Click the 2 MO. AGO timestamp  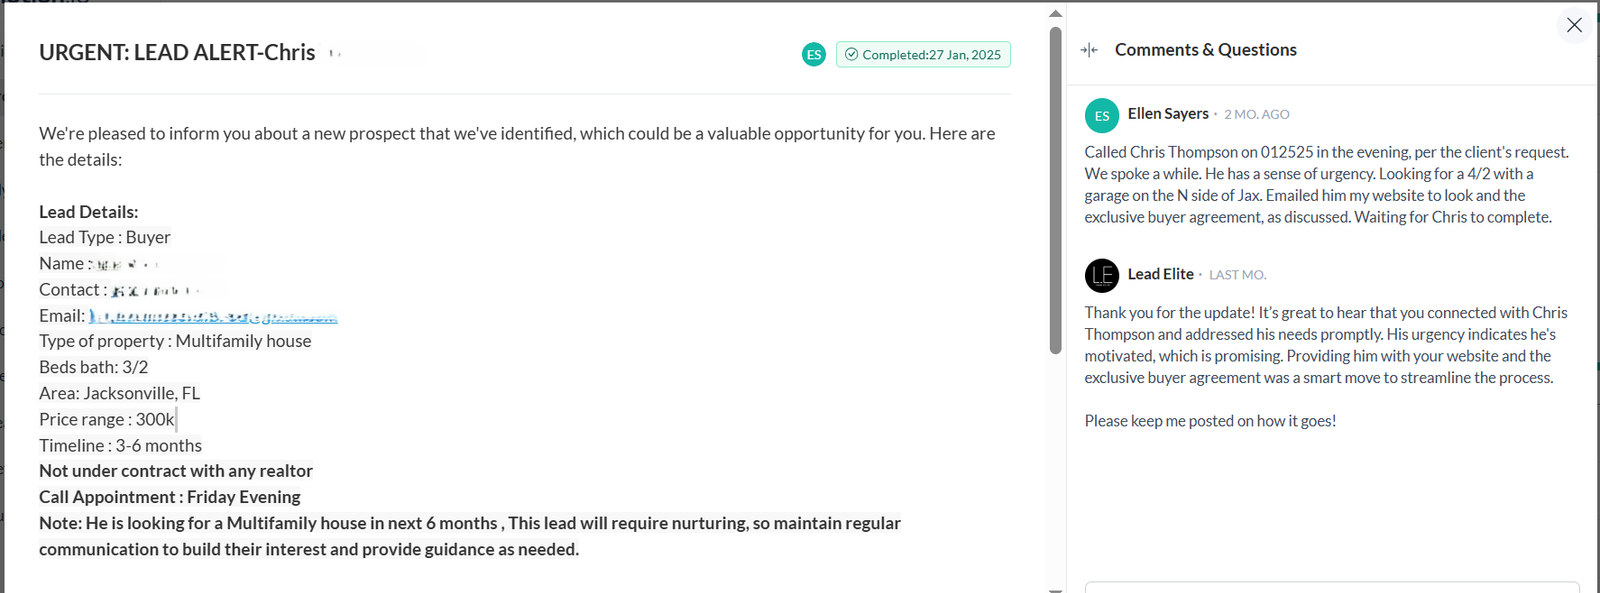tap(1257, 115)
